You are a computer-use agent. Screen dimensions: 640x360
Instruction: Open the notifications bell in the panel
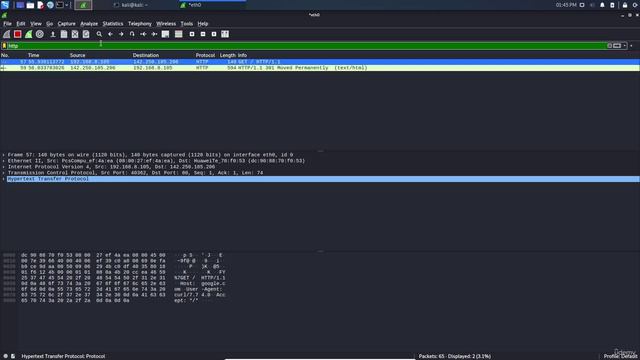602,5
